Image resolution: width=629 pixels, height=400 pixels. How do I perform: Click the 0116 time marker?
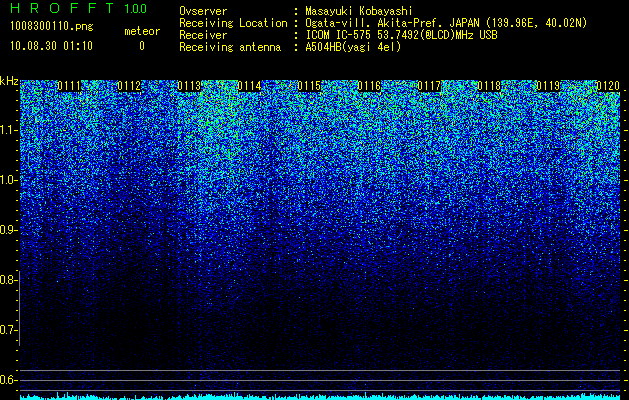pos(369,86)
